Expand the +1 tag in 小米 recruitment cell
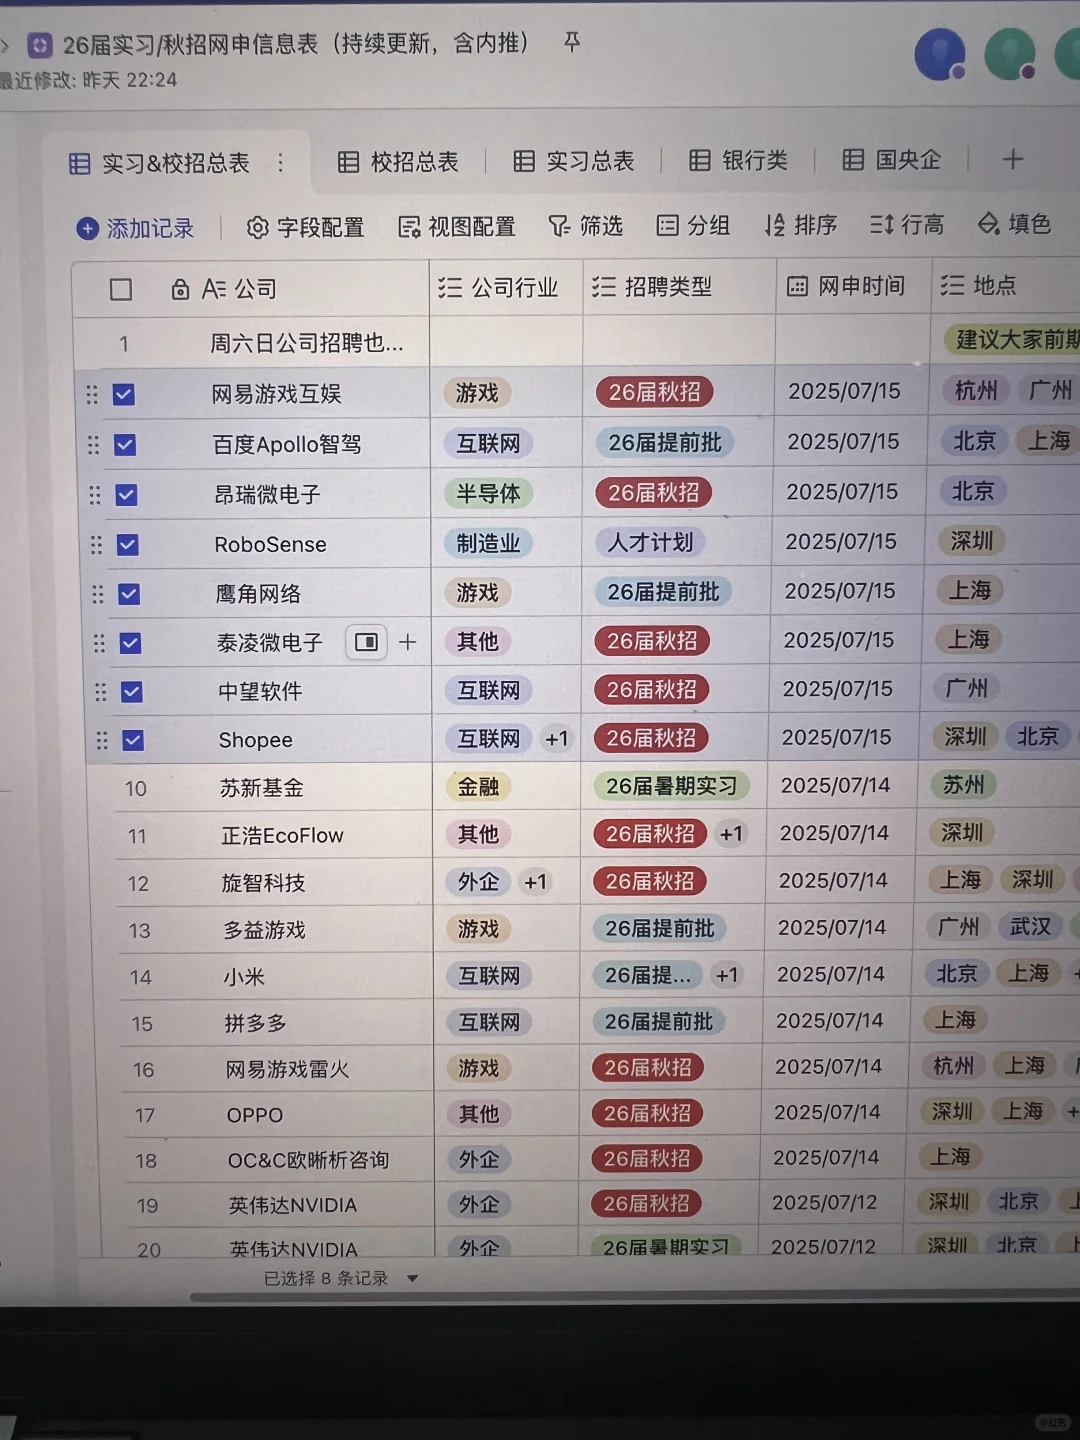 click(727, 975)
